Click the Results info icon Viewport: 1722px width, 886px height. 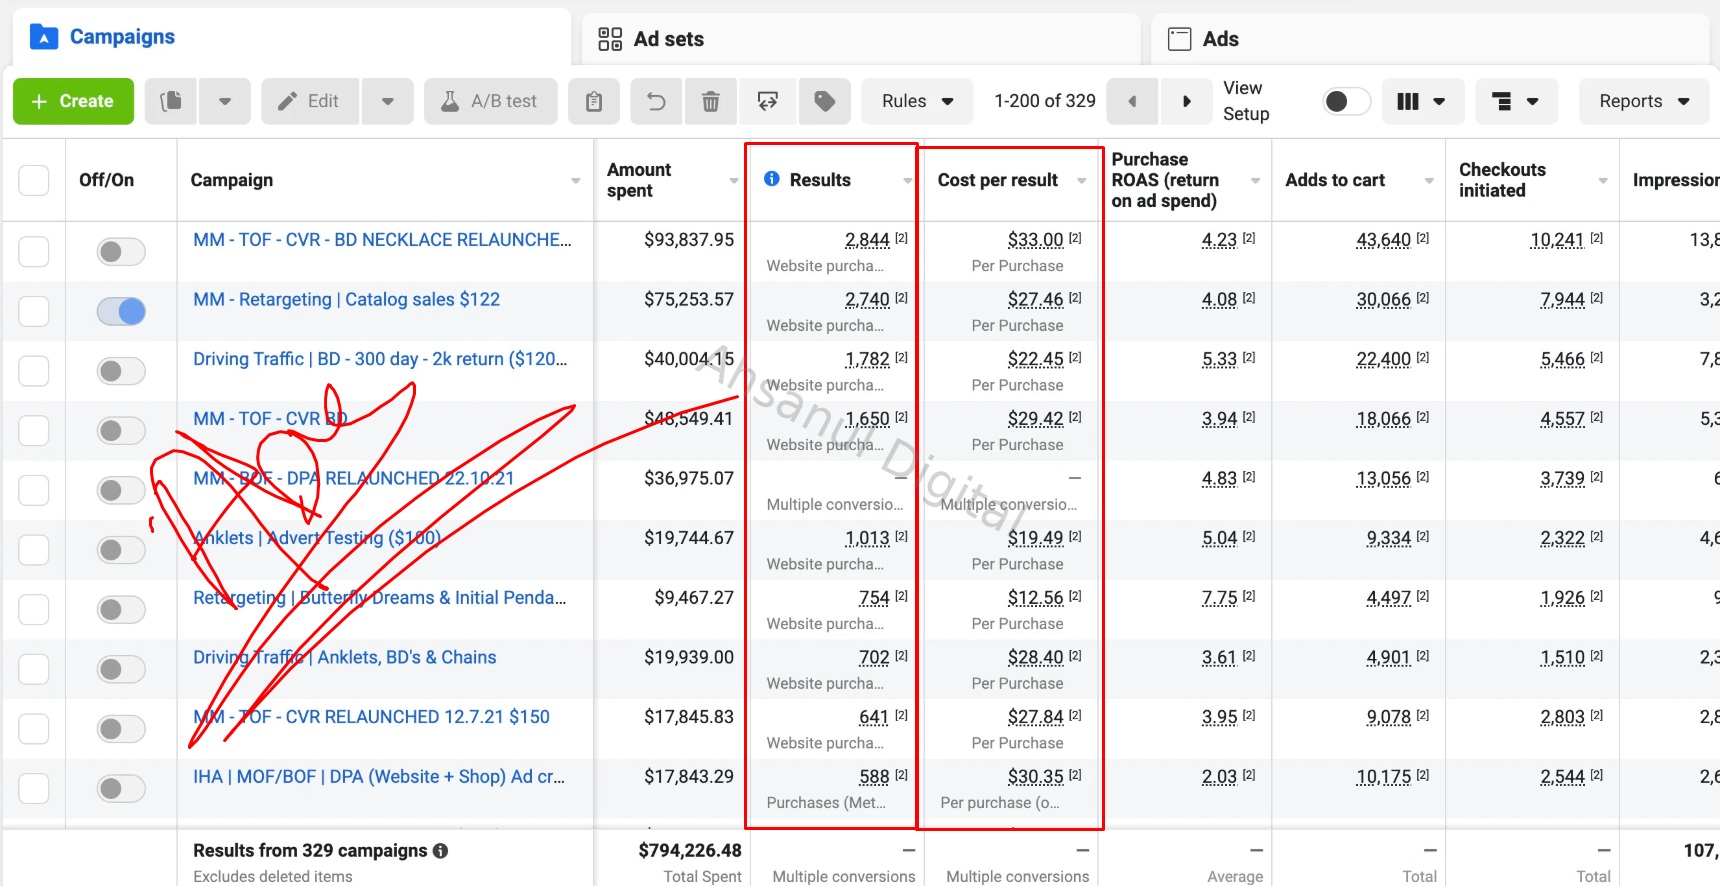(x=772, y=179)
